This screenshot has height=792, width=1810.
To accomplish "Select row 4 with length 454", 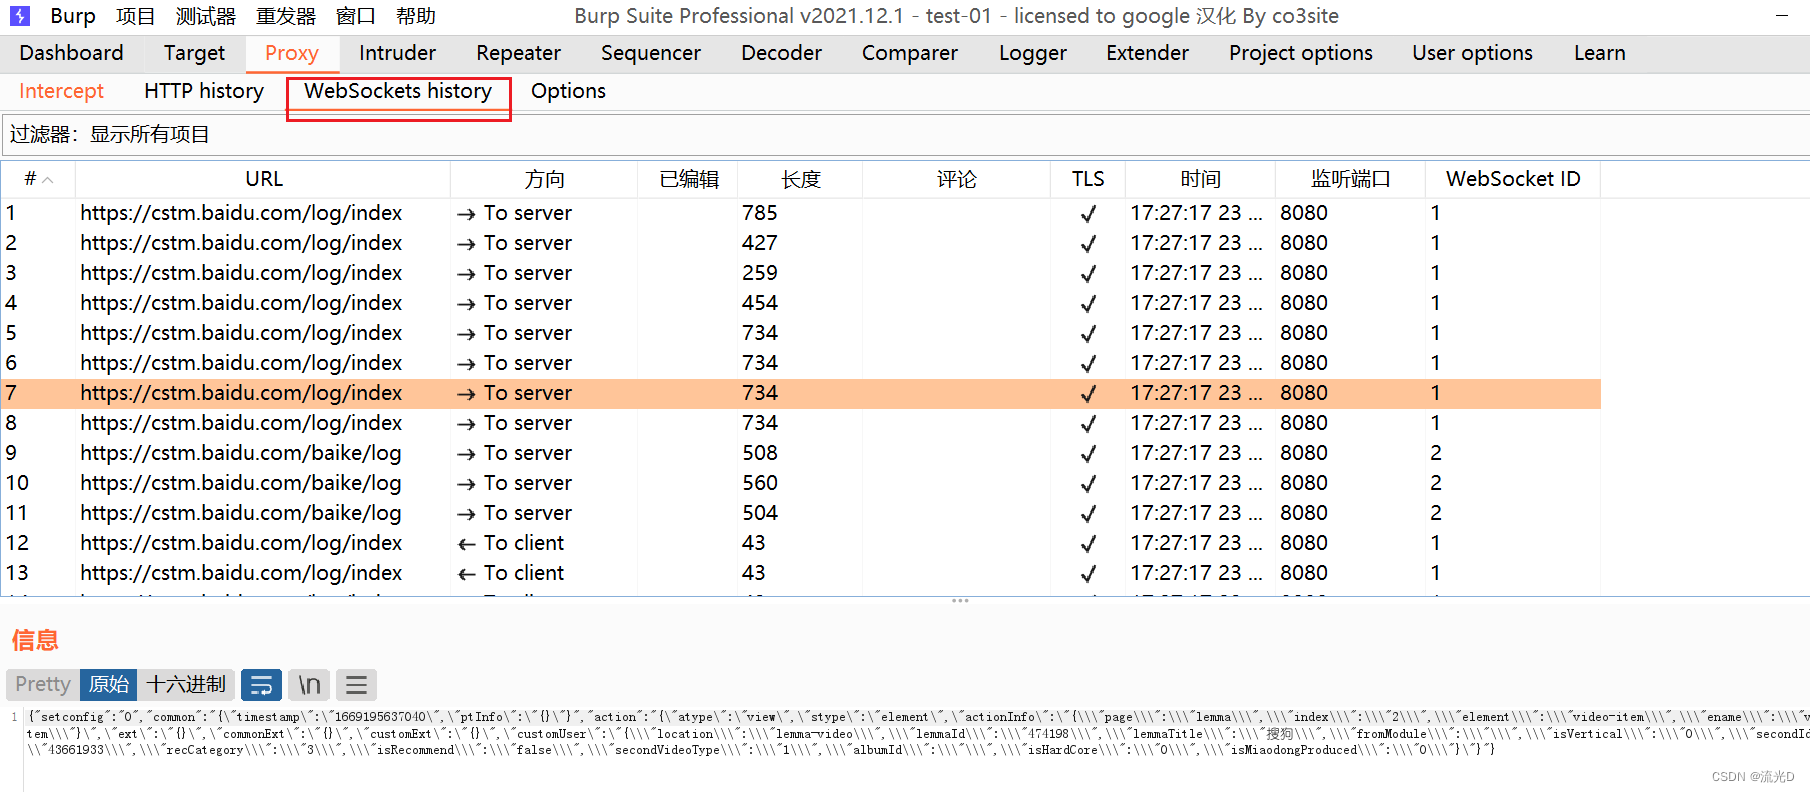I will coord(801,303).
